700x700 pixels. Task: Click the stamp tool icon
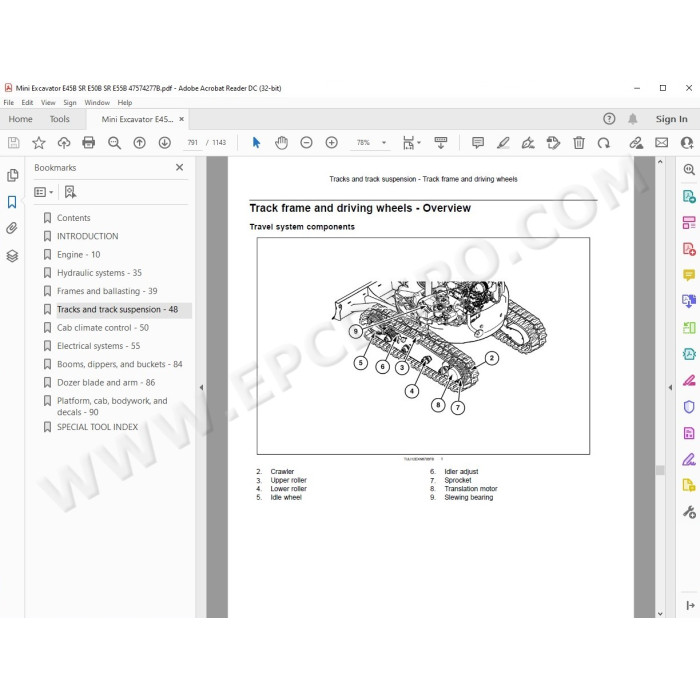553,143
